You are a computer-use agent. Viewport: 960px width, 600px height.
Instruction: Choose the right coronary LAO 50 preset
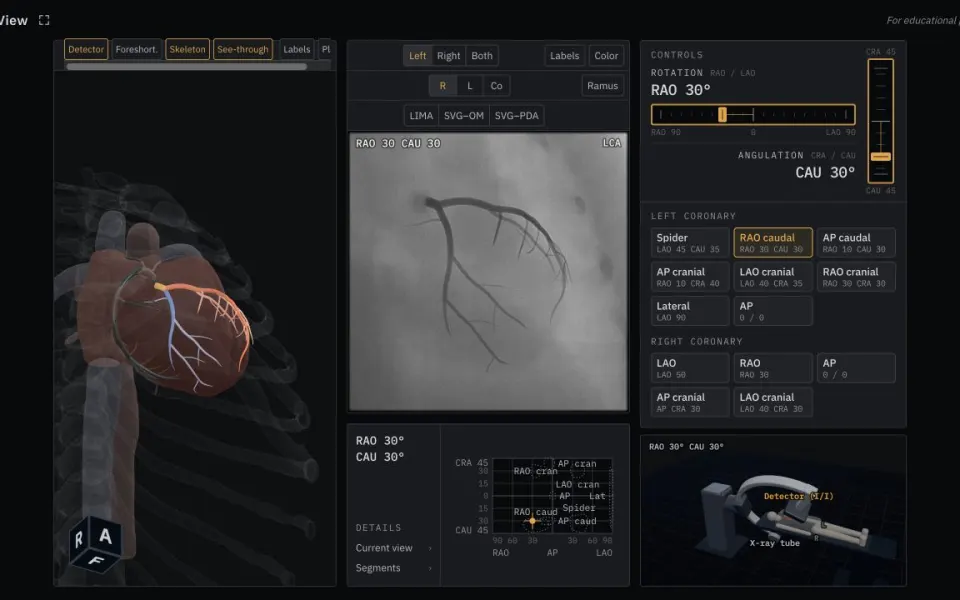(690, 368)
